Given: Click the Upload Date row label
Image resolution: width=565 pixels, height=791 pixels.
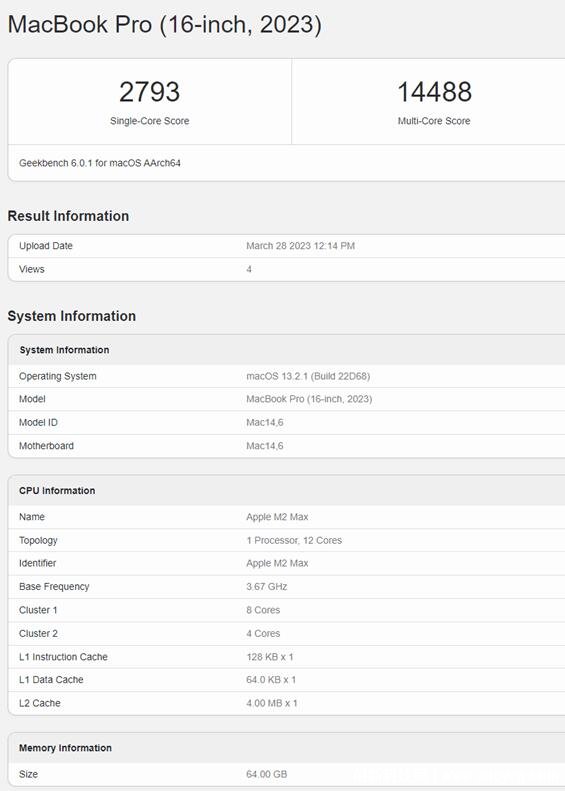Looking at the screenshot, I should pyautogui.click(x=46, y=246).
